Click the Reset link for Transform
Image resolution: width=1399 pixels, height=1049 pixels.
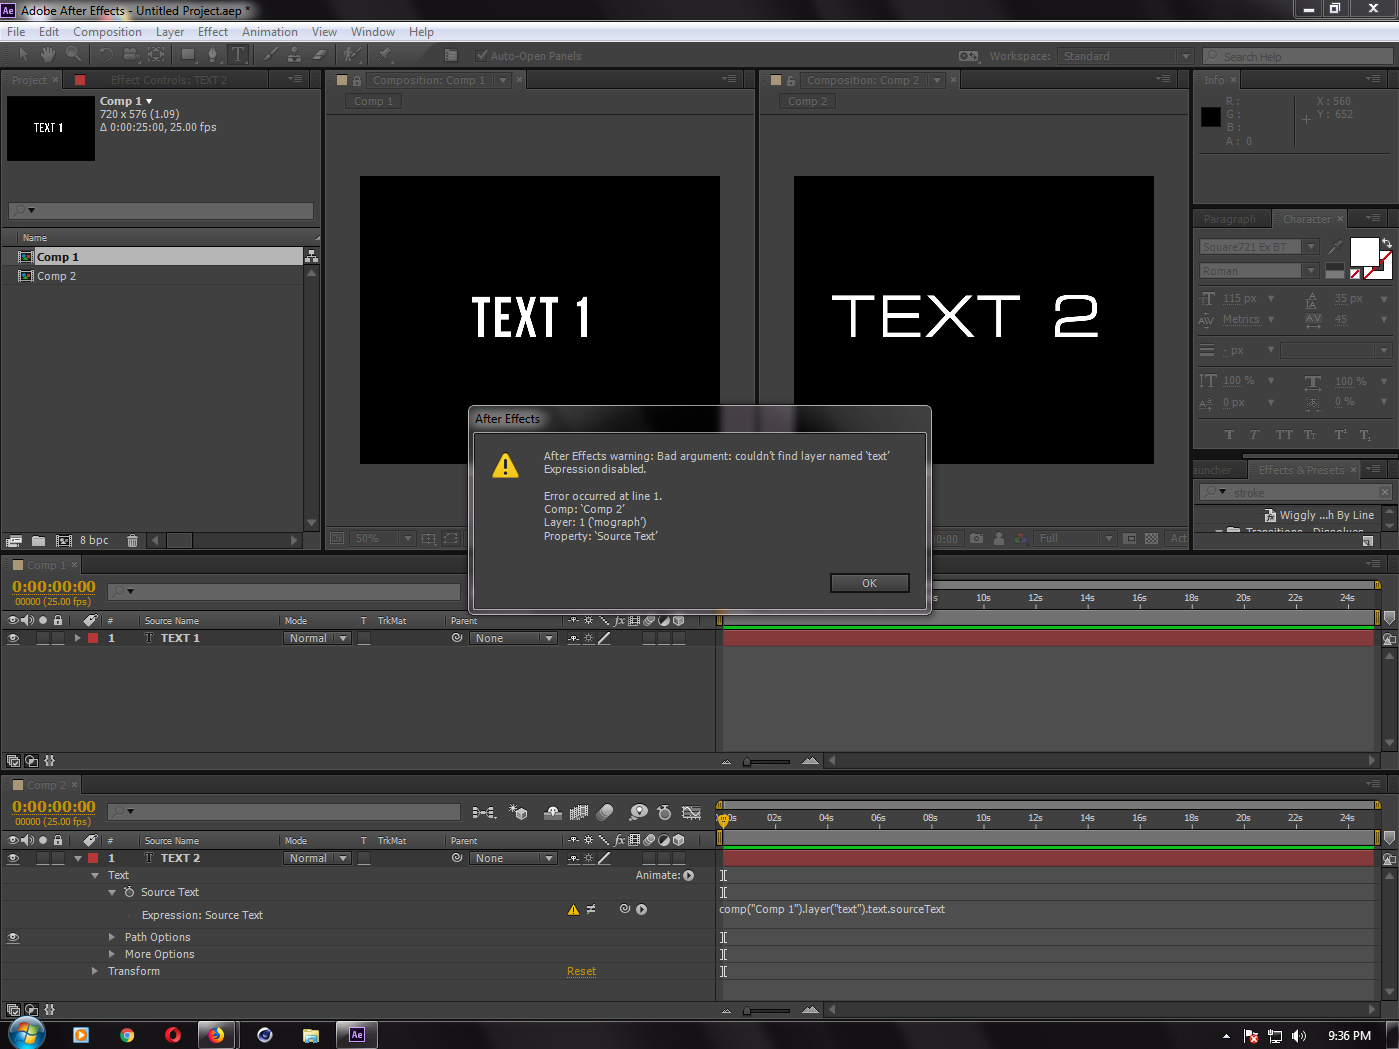pyautogui.click(x=581, y=970)
